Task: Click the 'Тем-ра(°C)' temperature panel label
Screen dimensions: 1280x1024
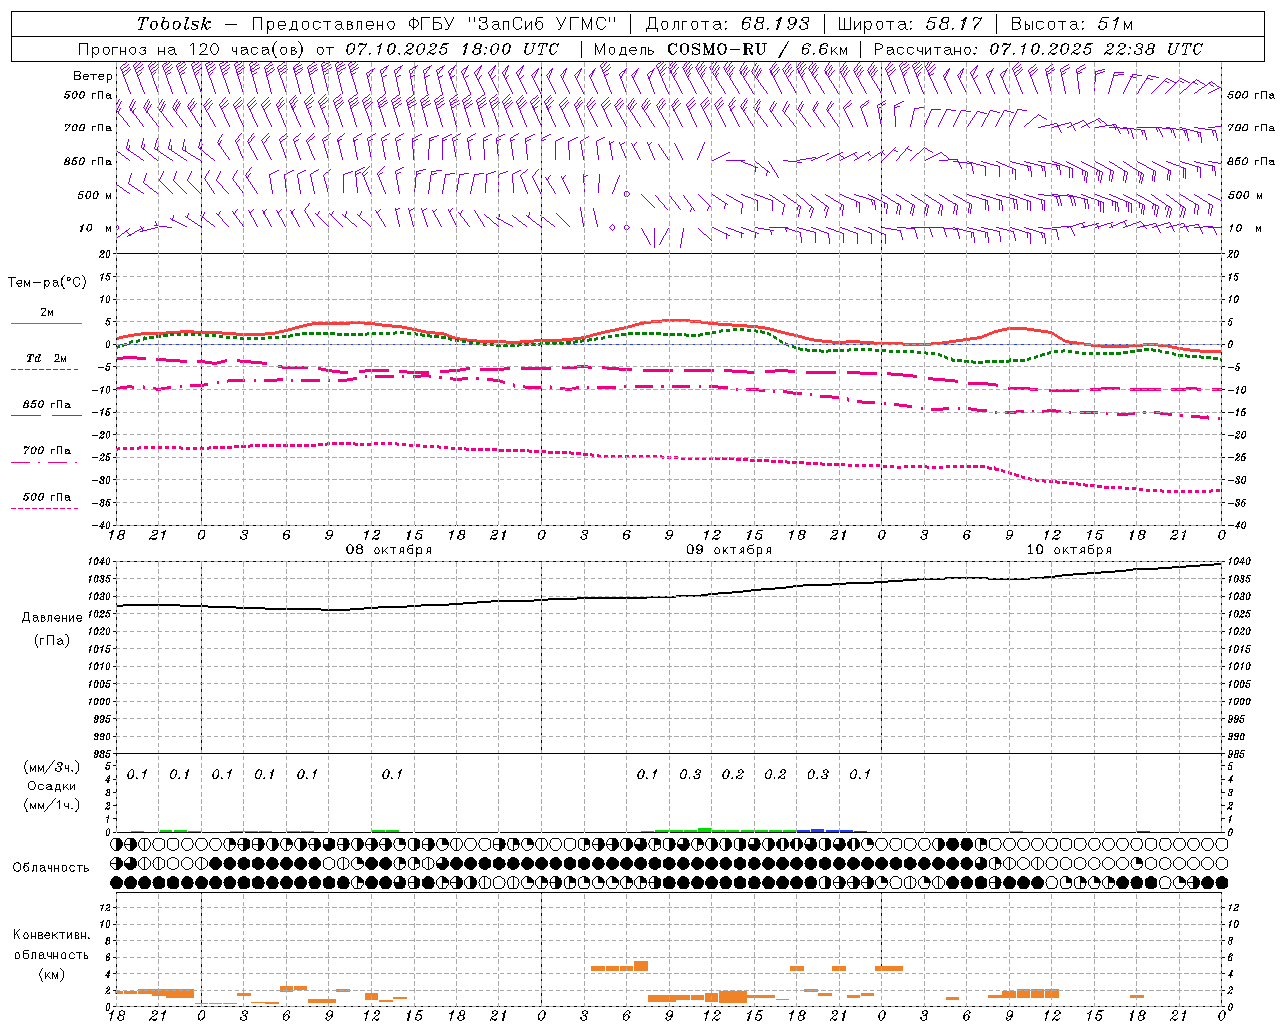Action: [x=47, y=283]
